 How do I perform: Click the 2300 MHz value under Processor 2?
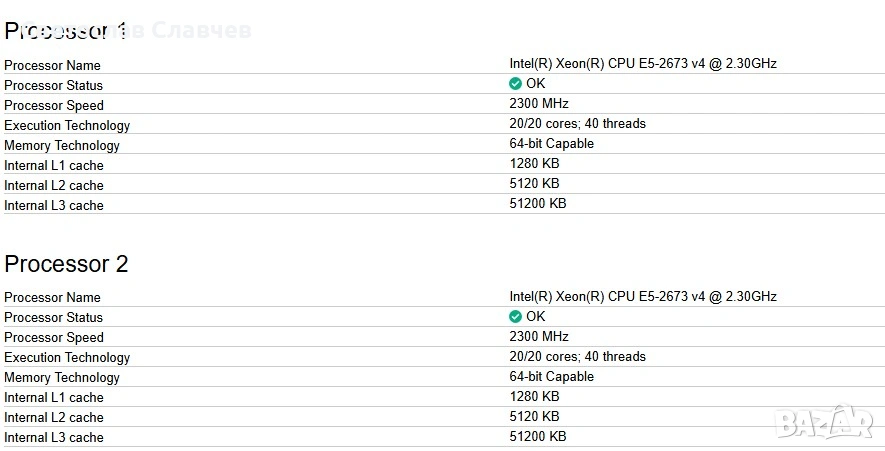click(539, 337)
